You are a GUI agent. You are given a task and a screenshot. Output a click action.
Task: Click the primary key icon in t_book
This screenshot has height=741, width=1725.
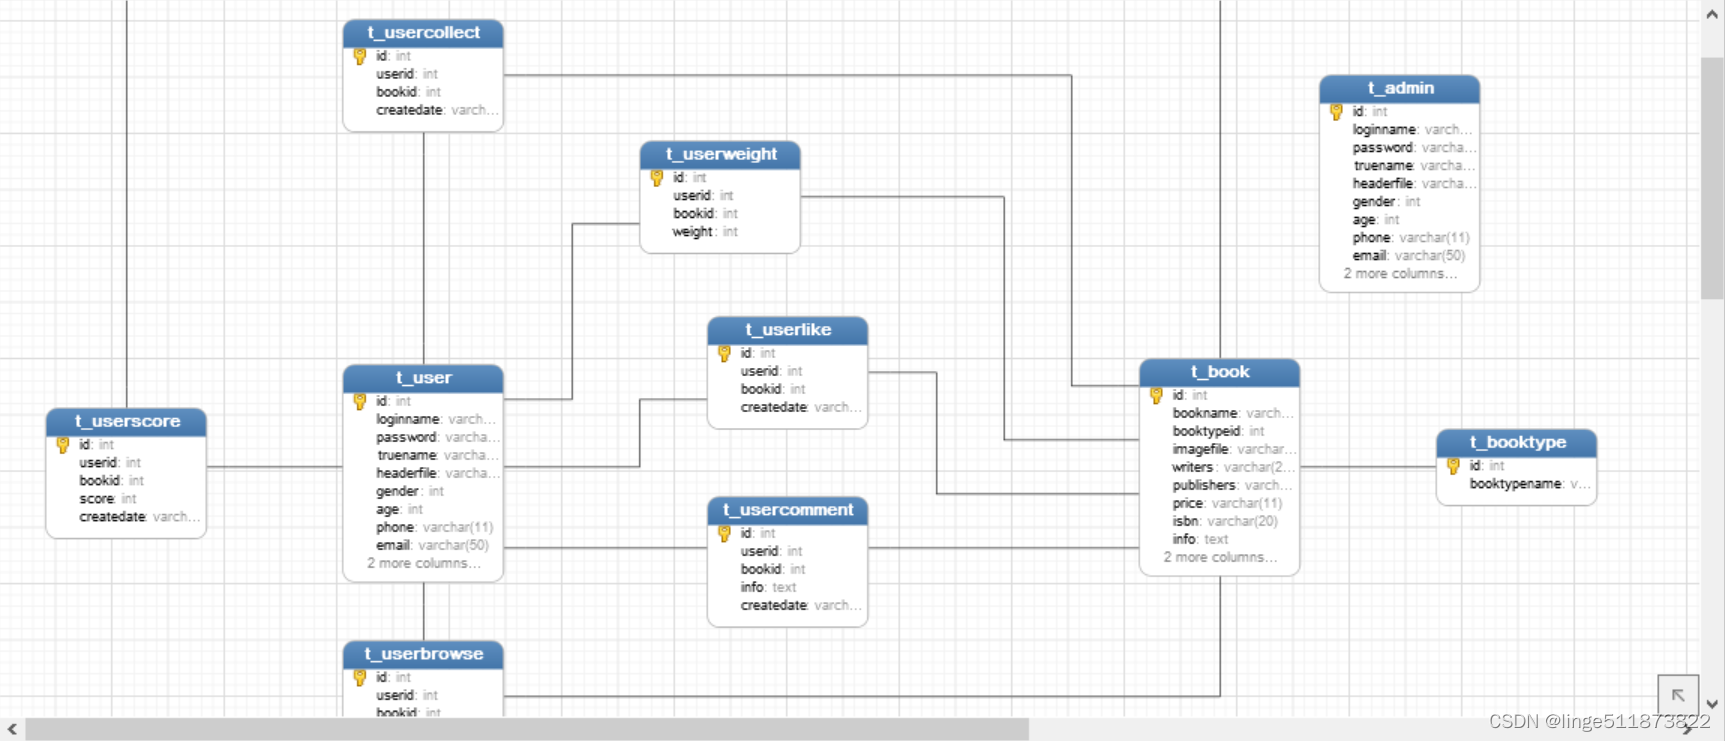pyautogui.click(x=1157, y=396)
